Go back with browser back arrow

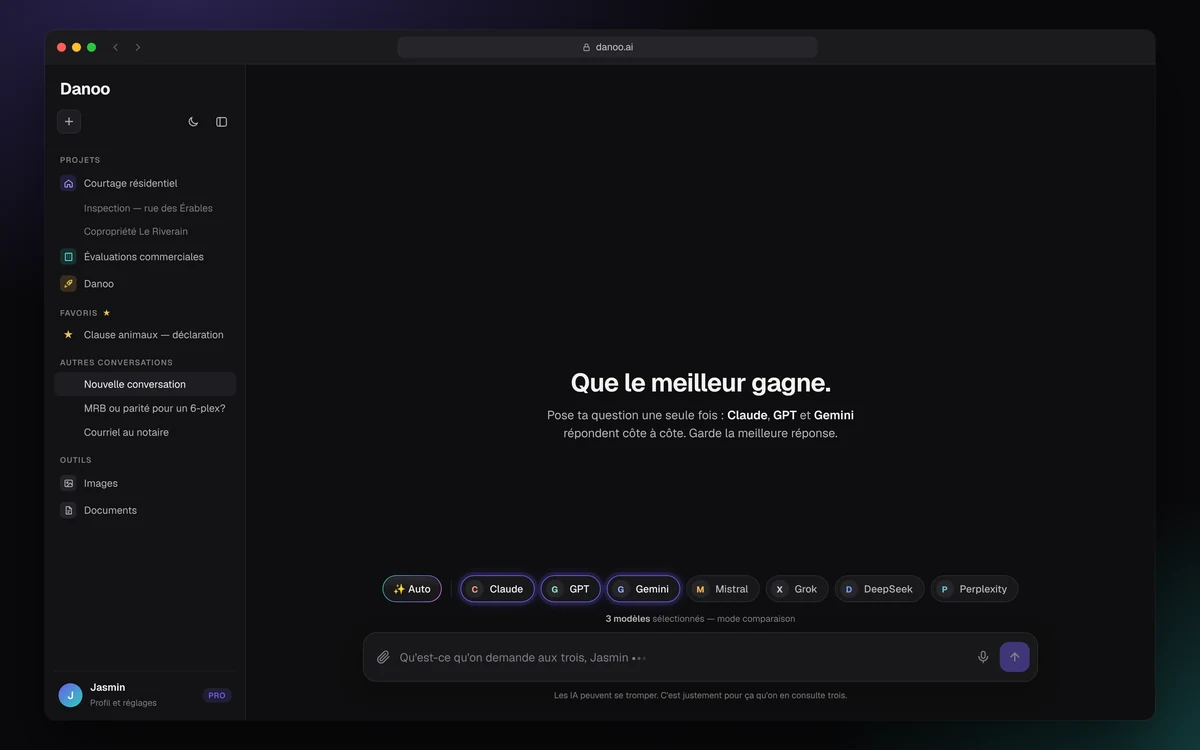[116, 47]
